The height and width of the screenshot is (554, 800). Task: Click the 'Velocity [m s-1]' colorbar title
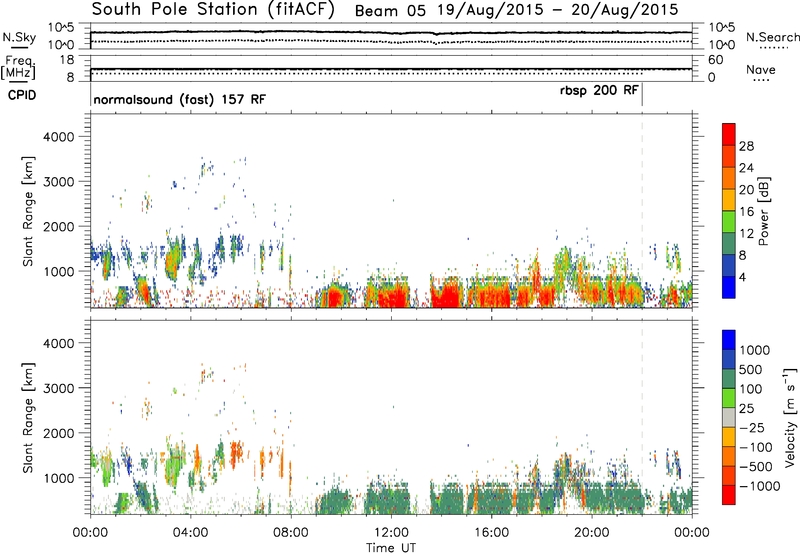[x=790, y=417]
